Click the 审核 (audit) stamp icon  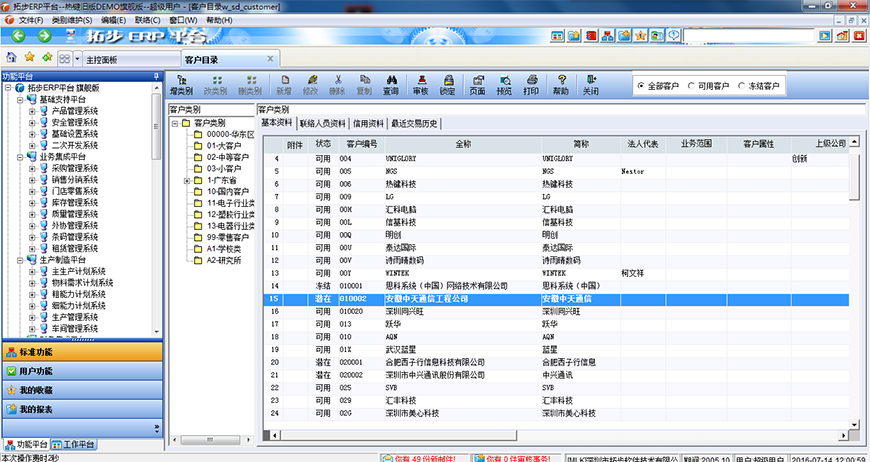[420, 83]
